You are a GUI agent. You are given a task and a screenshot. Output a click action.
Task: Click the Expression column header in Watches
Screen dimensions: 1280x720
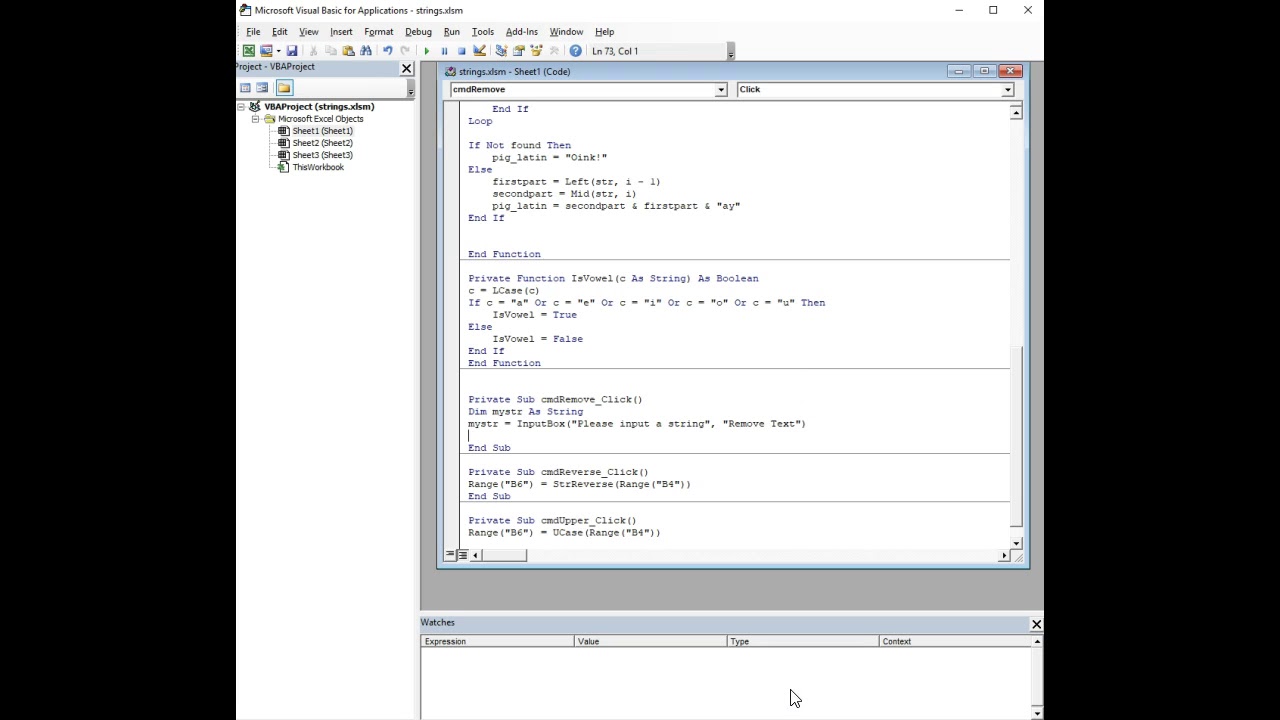point(497,642)
